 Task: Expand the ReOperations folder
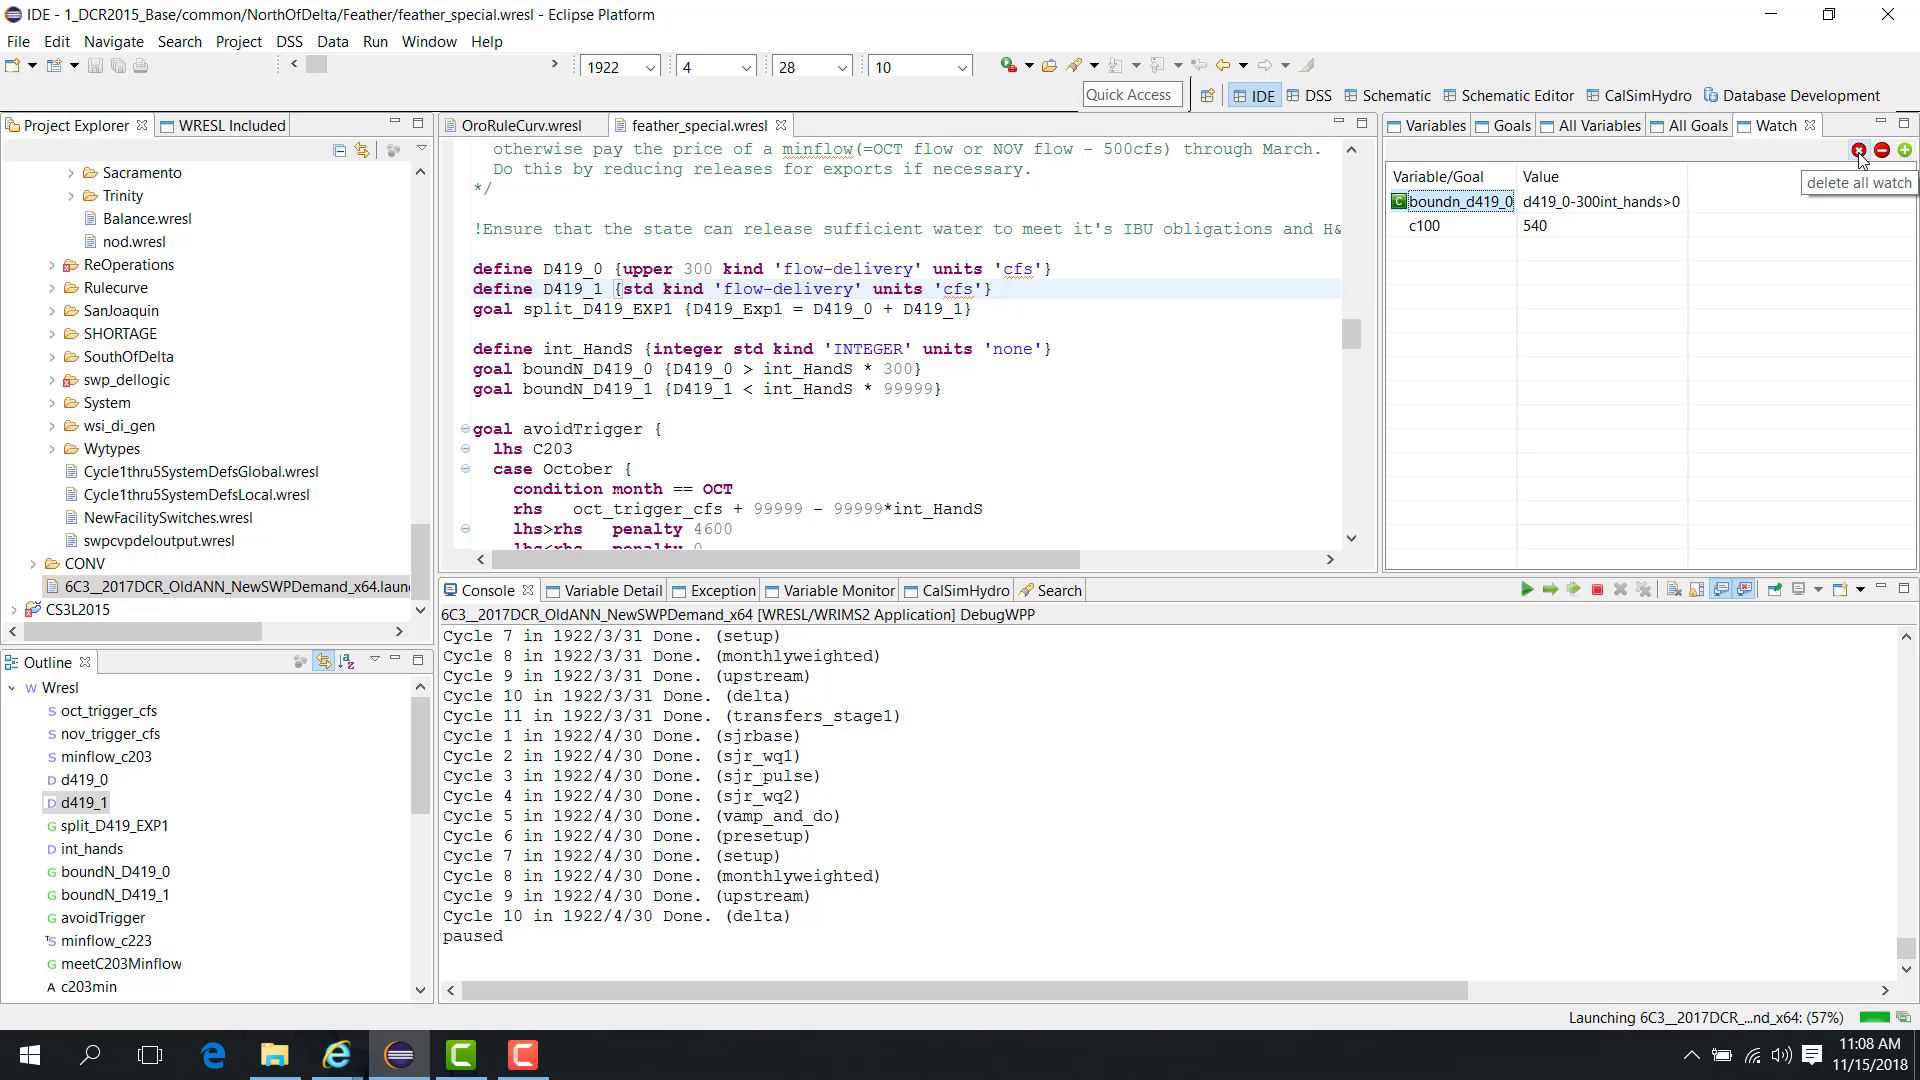[x=52, y=265]
